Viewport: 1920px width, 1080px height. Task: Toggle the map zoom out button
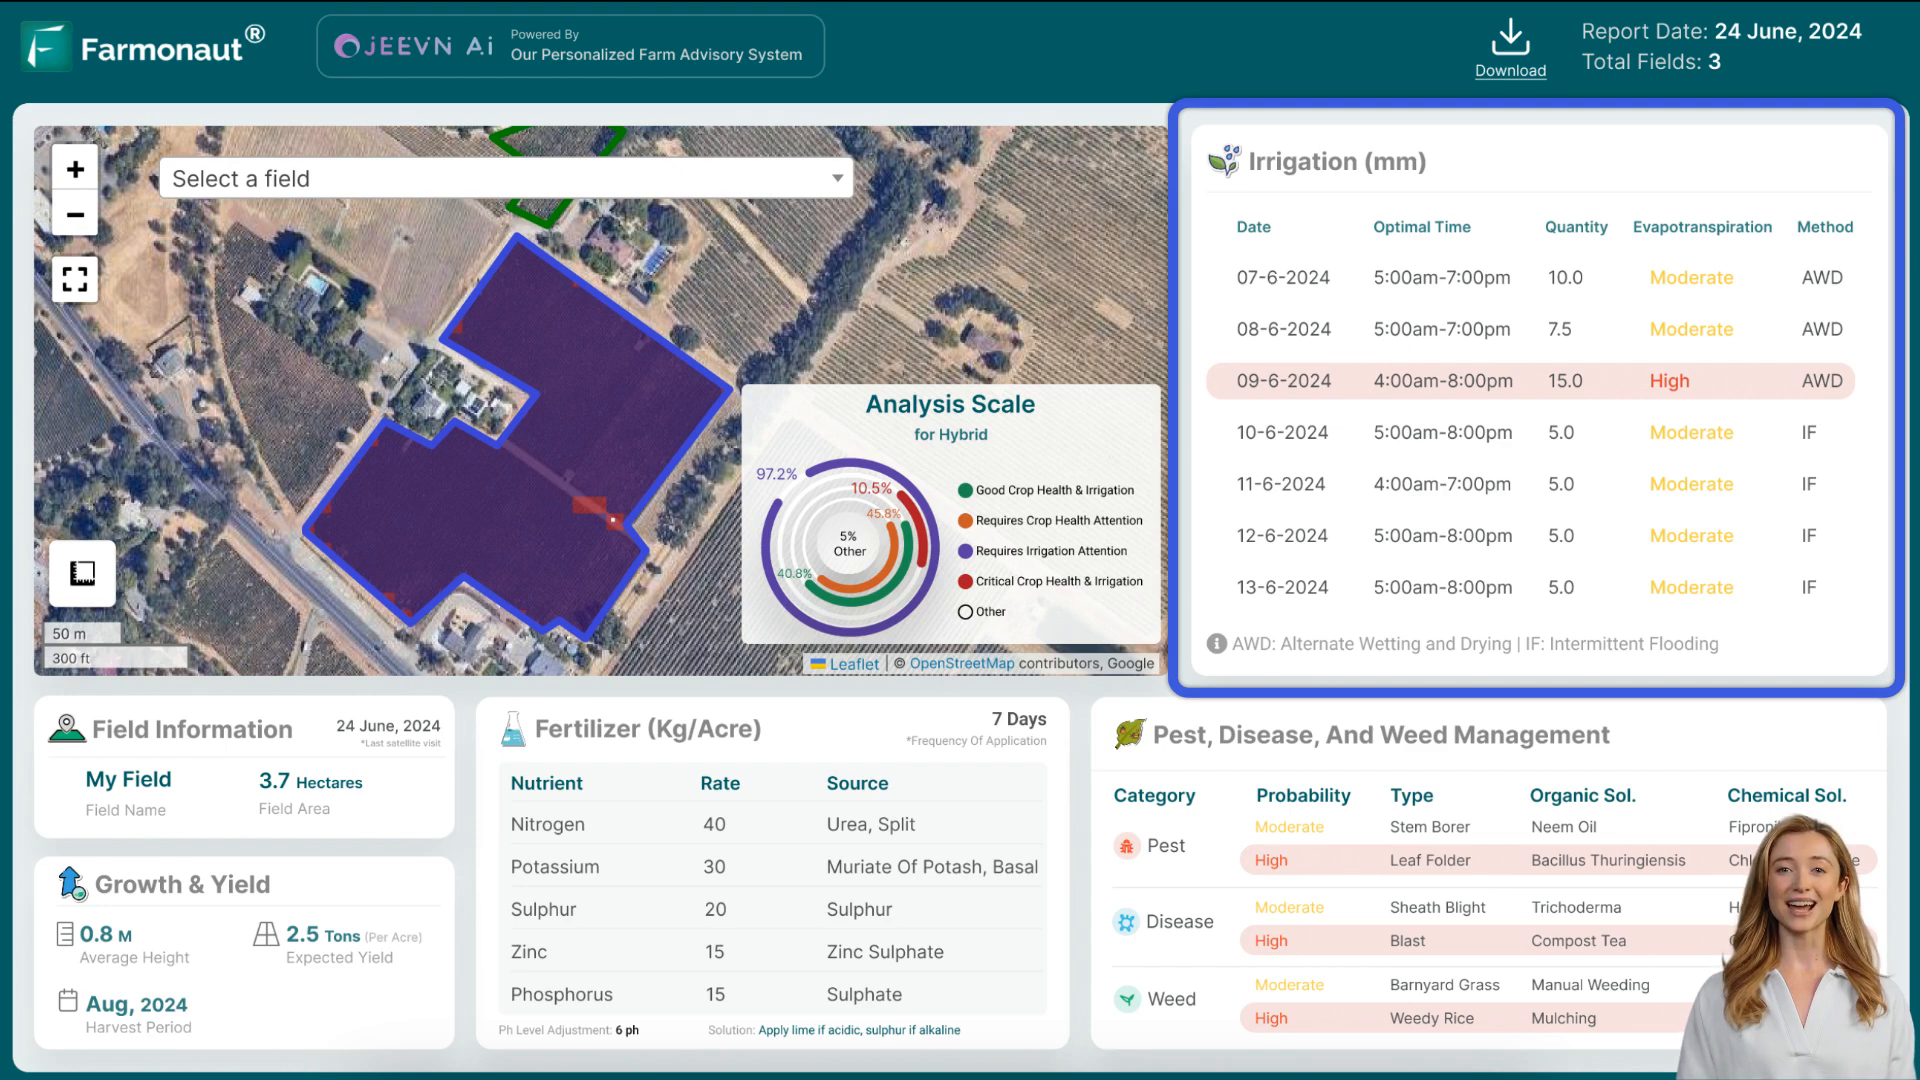(75, 214)
